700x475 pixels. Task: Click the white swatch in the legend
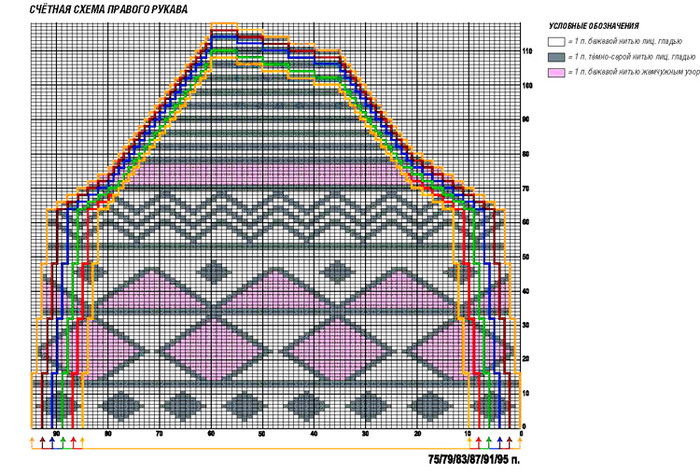pyautogui.click(x=556, y=42)
